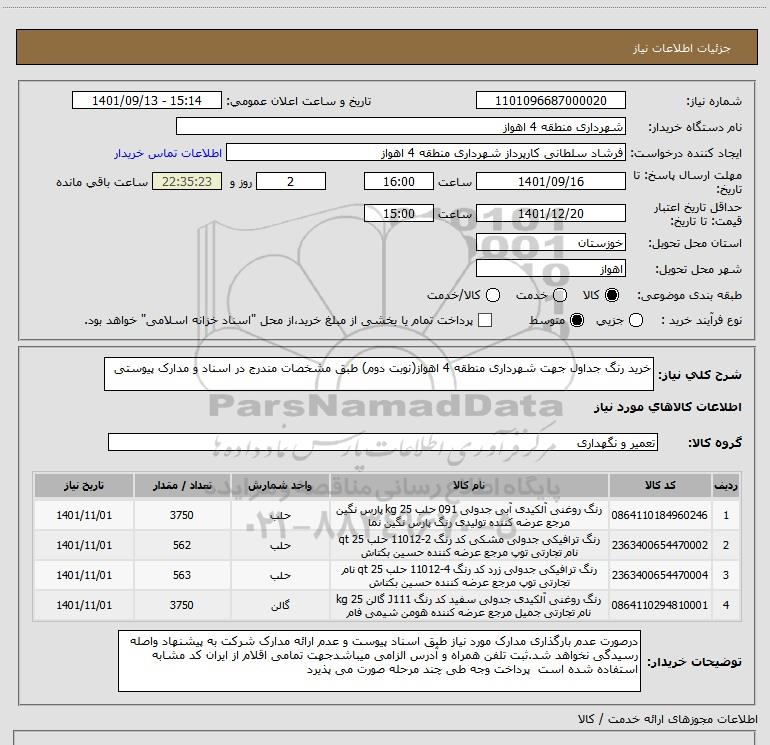Image resolution: width=770 pixels, height=745 pixels.
Task: Click the delivery province field خوزستان
Action: (550, 243)
